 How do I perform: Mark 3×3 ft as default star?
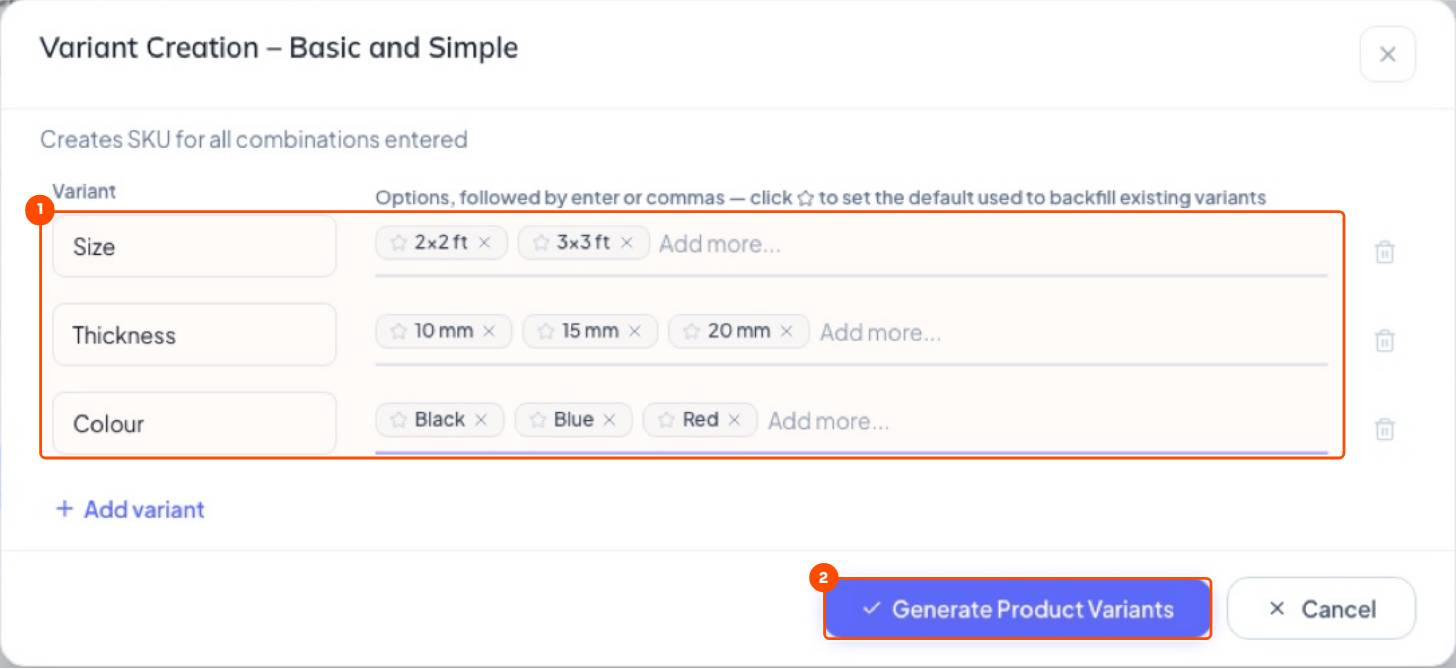coord(541,243)
